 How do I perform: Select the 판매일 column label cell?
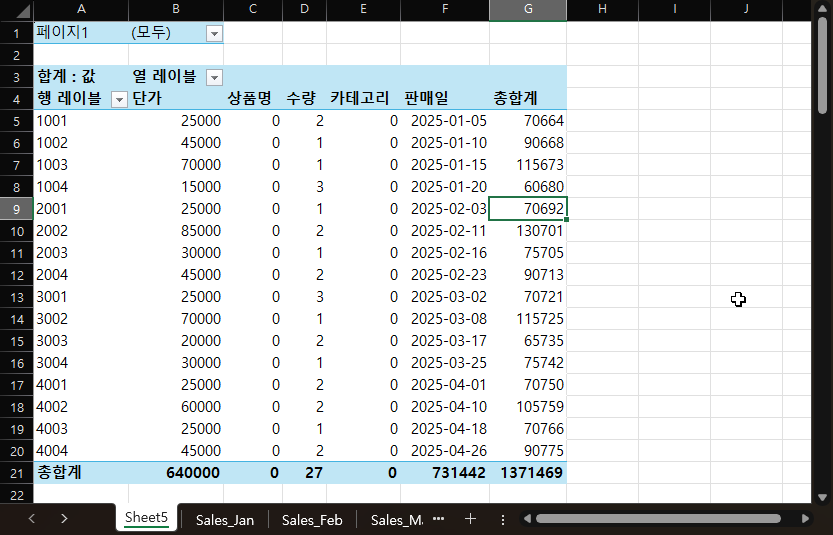445,99
